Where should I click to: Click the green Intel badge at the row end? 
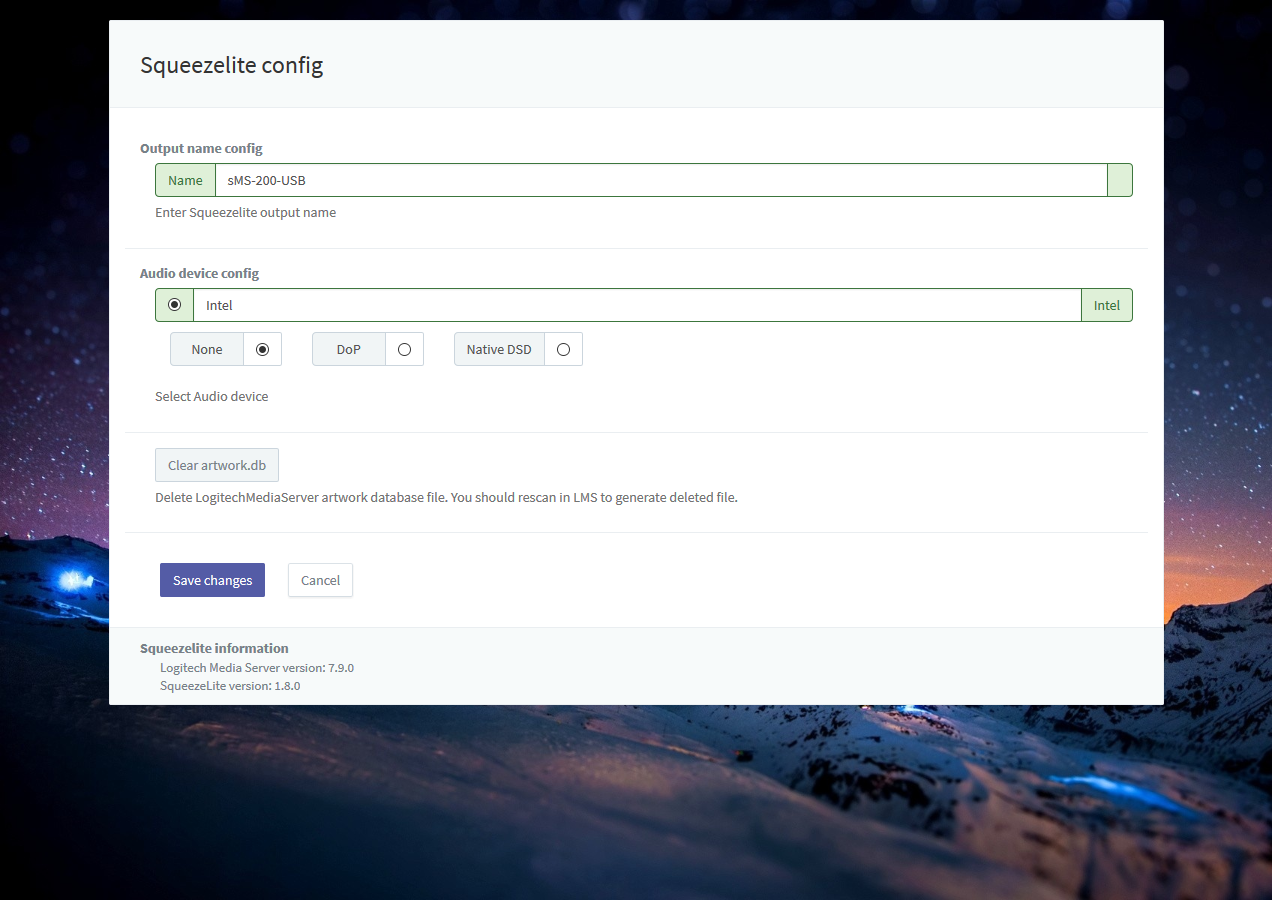click(1106, 305)
